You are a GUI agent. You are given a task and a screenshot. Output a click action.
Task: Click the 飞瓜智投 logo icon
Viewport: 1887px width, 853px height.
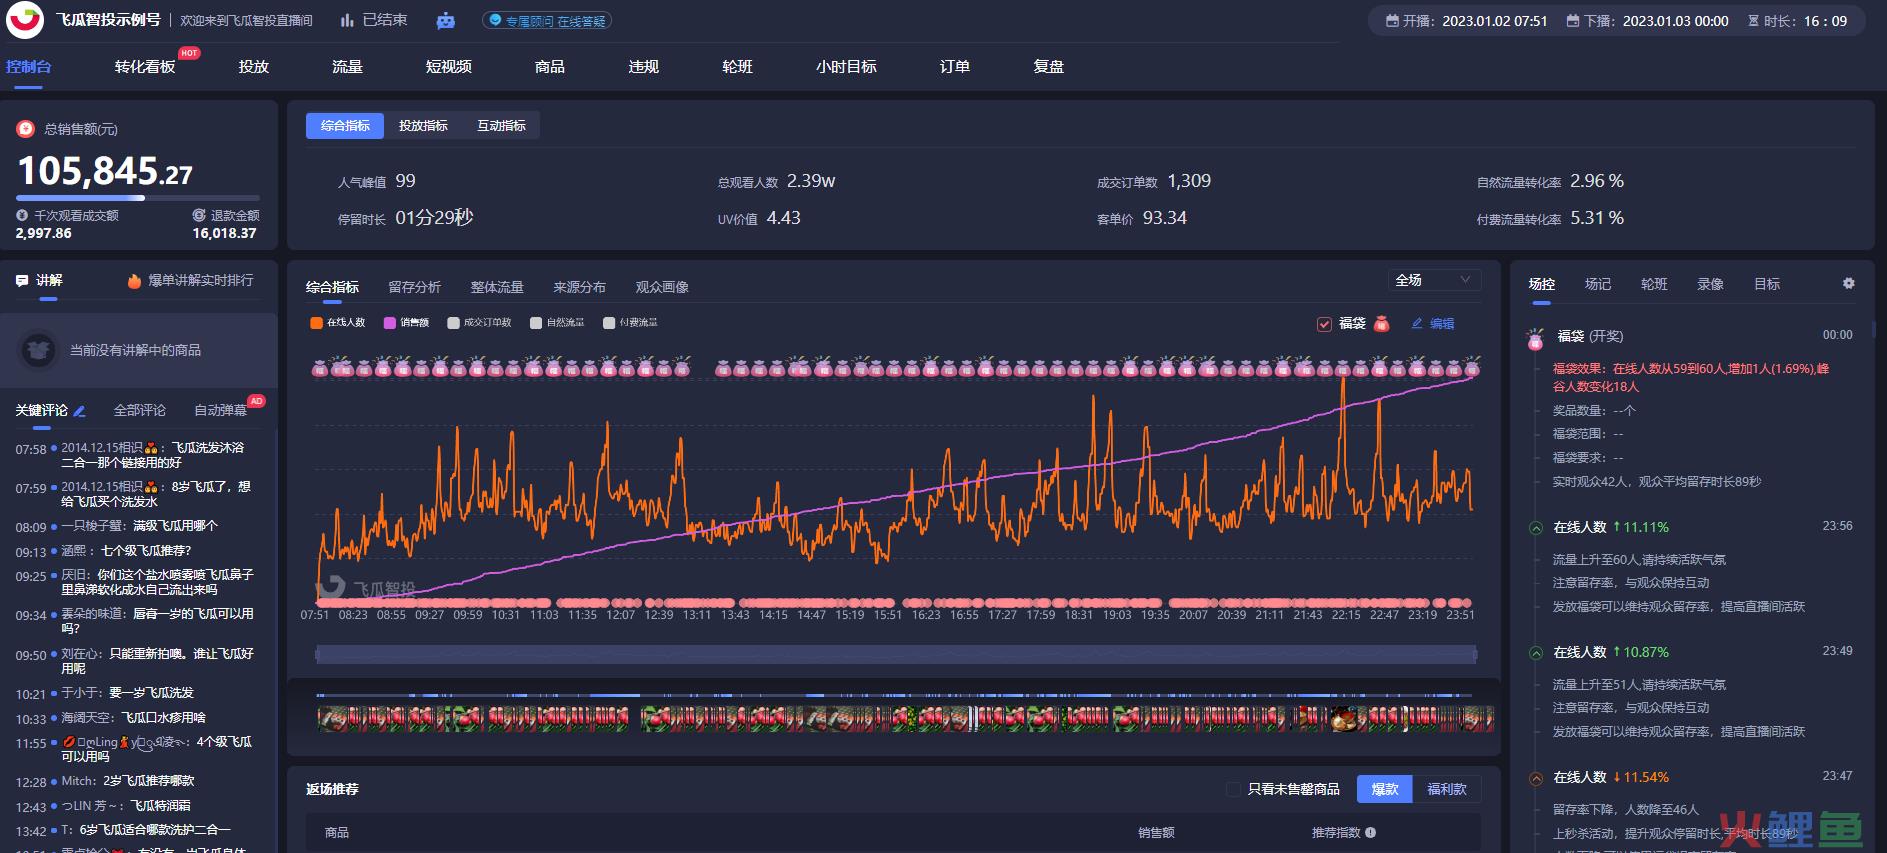(25, 20)
